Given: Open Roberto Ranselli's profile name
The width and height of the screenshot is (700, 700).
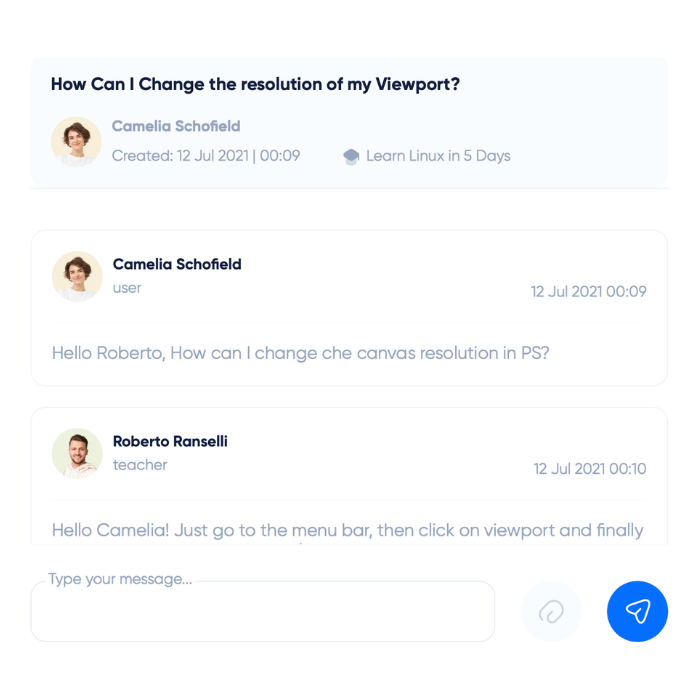Looking at the screenshot, I should (x=170, y=442).
